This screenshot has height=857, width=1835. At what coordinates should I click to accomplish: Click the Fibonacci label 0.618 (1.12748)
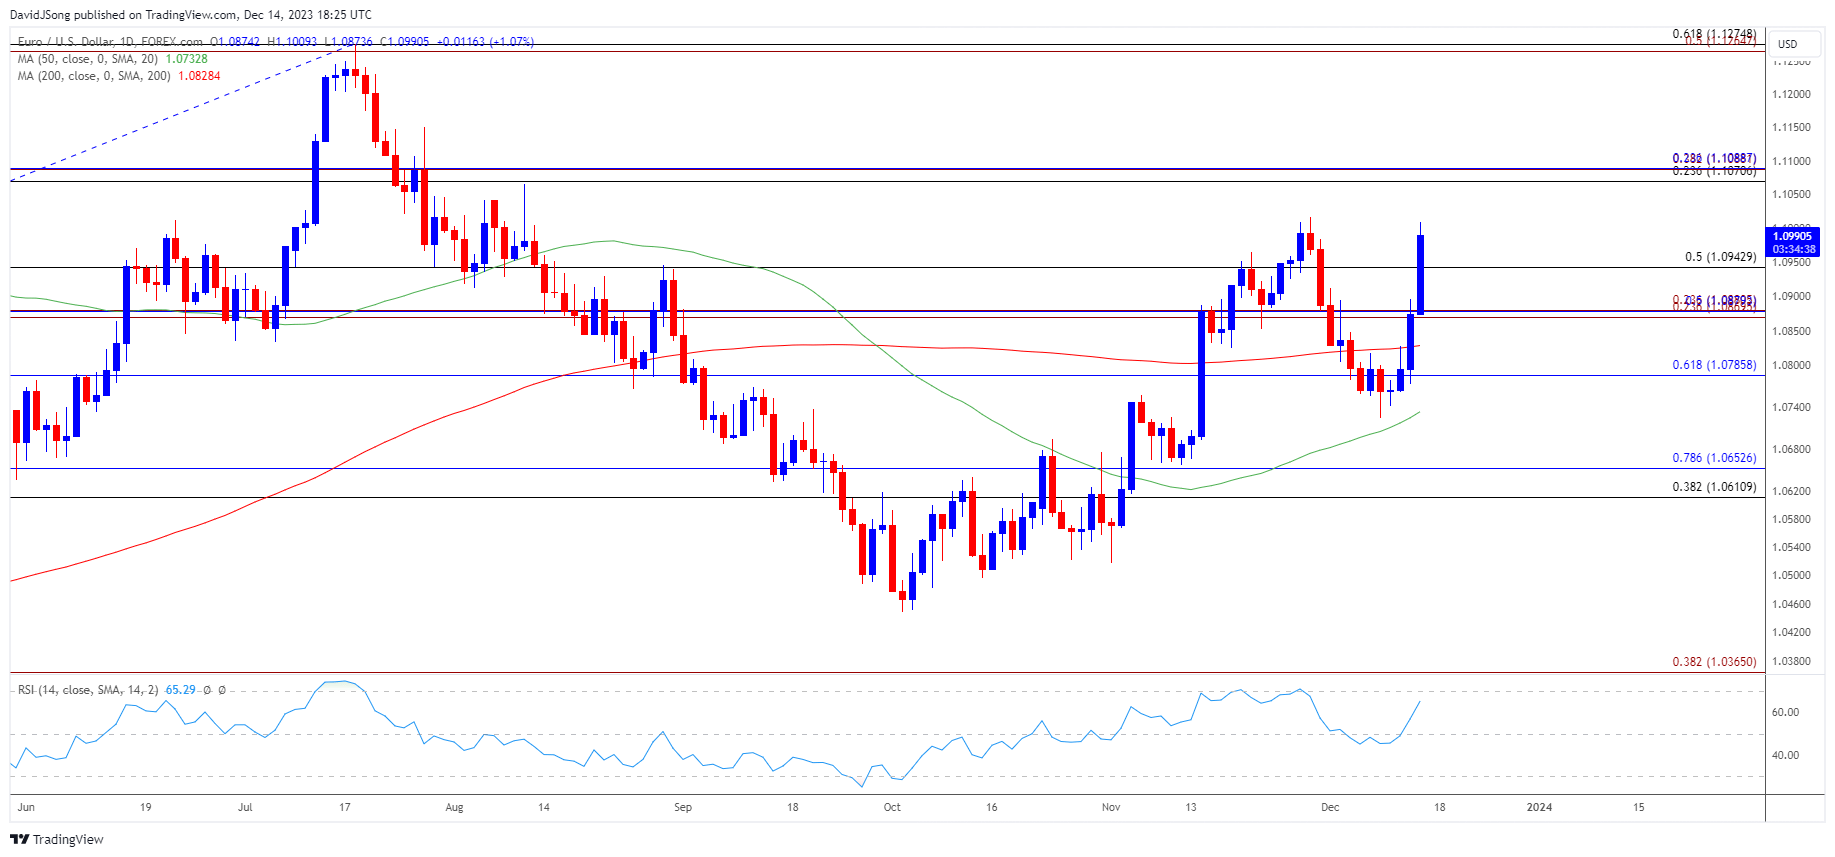[1714, 34]
